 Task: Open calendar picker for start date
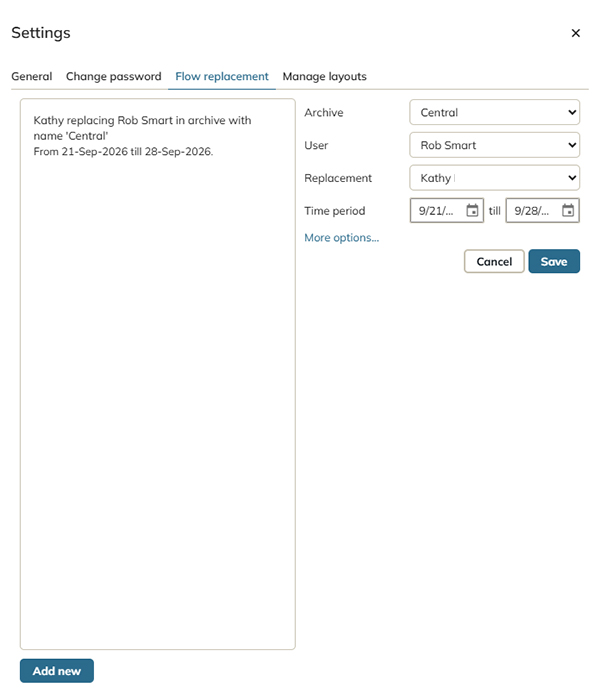coord(472,210)
